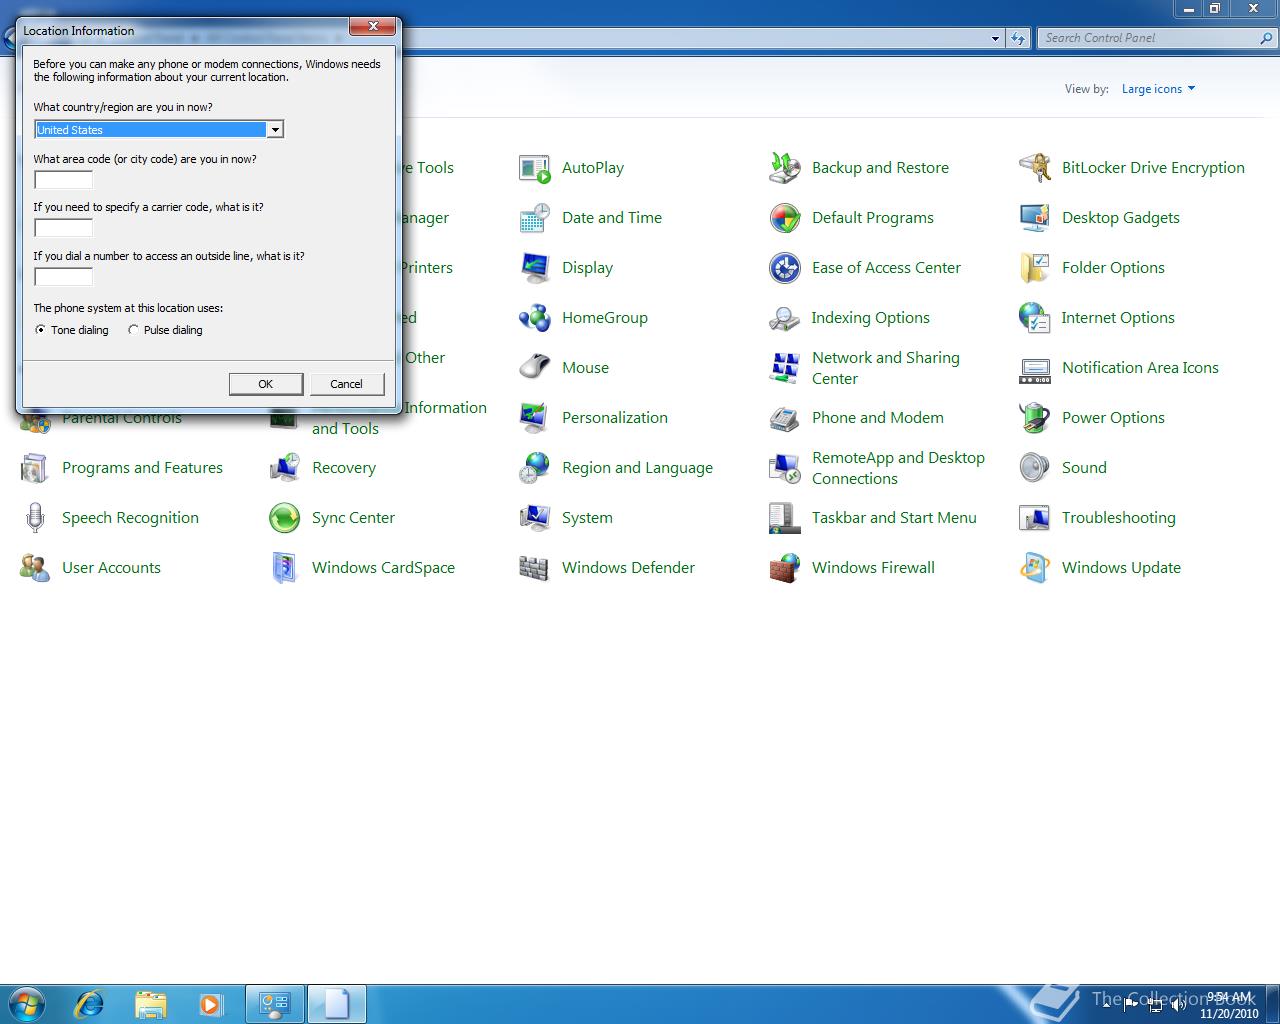Open Programs and Features icon

(35, 468)
